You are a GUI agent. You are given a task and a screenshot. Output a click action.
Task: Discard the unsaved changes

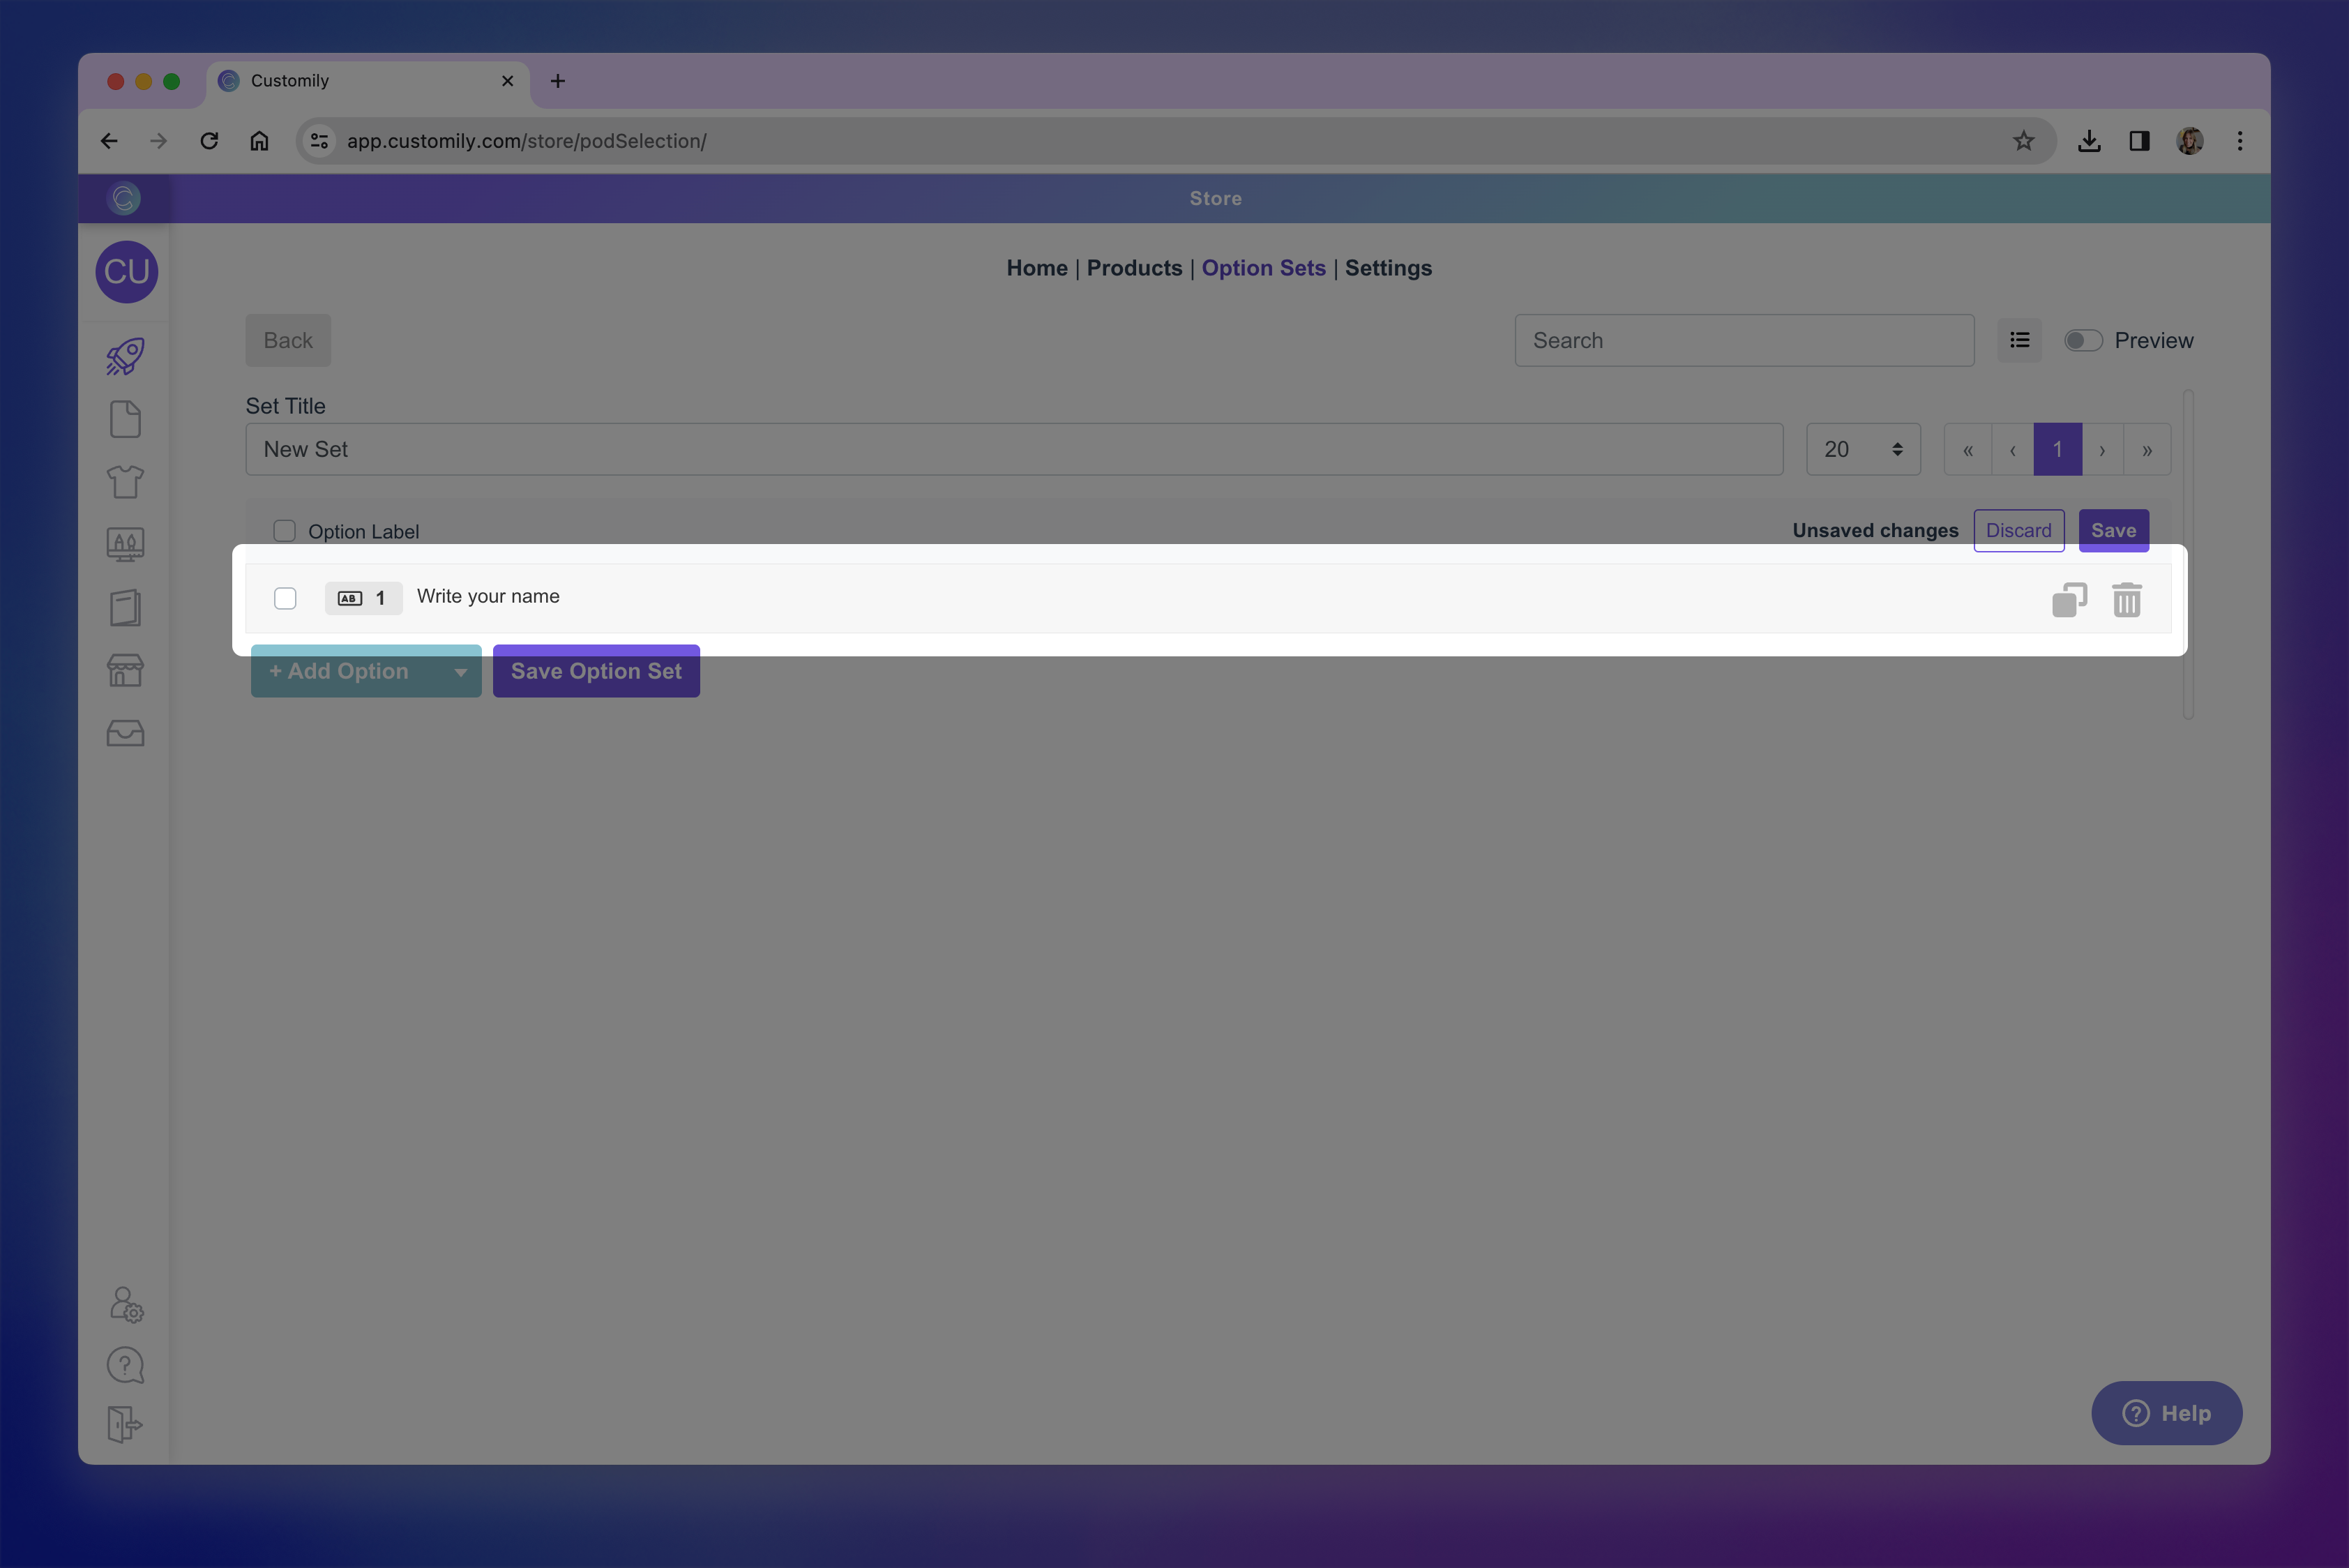click(2018, 531)
